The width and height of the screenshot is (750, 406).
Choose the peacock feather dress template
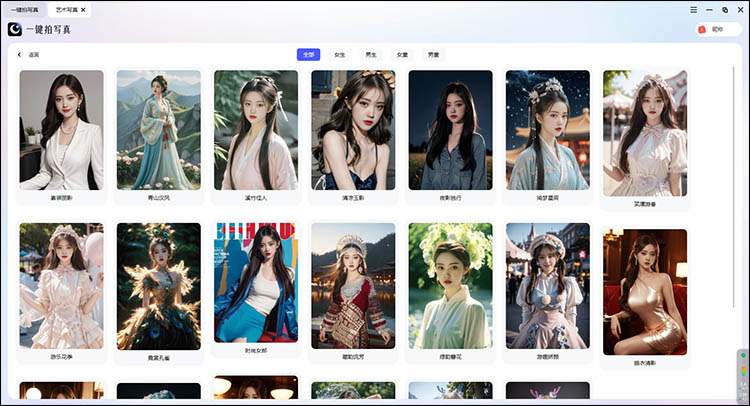click(158, 286)
